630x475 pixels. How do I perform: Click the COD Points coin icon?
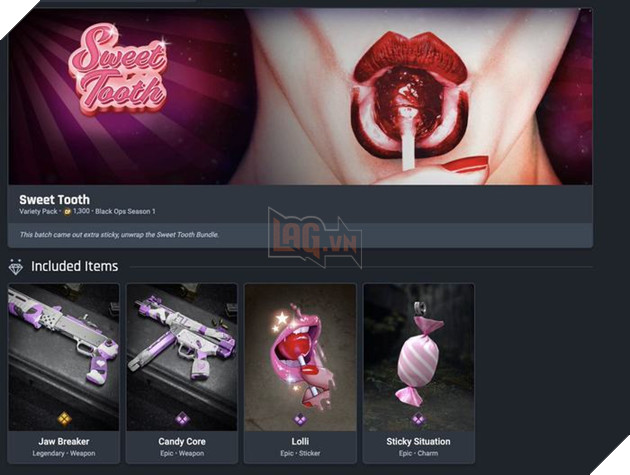pyautogui.click(x=68, y=211)
